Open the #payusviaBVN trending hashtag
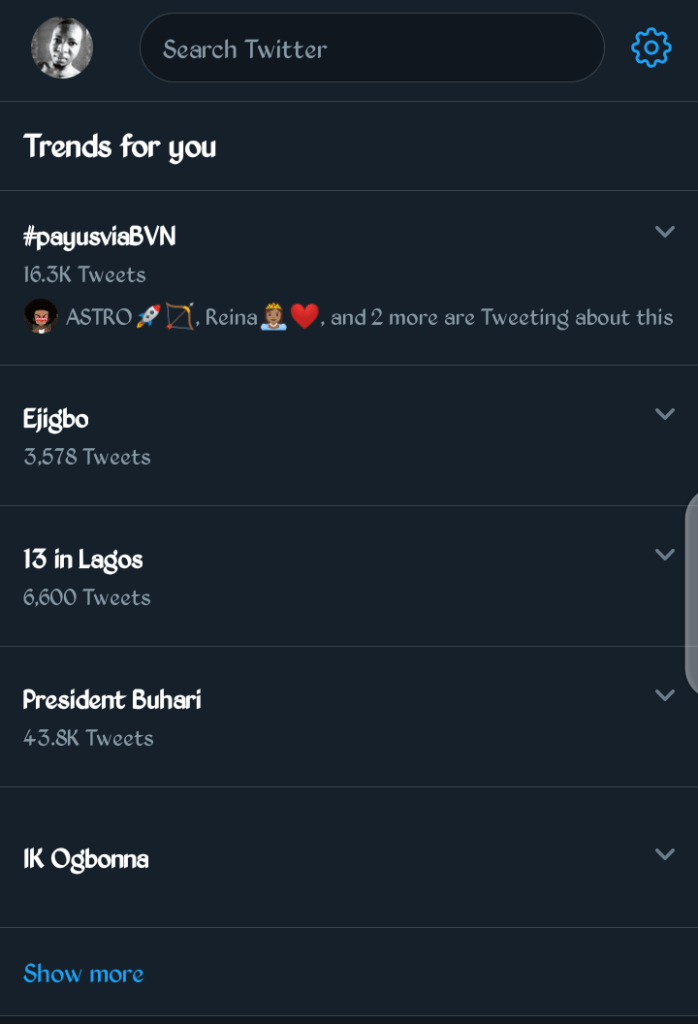The image size is (698, 1024). pos(100,237)
